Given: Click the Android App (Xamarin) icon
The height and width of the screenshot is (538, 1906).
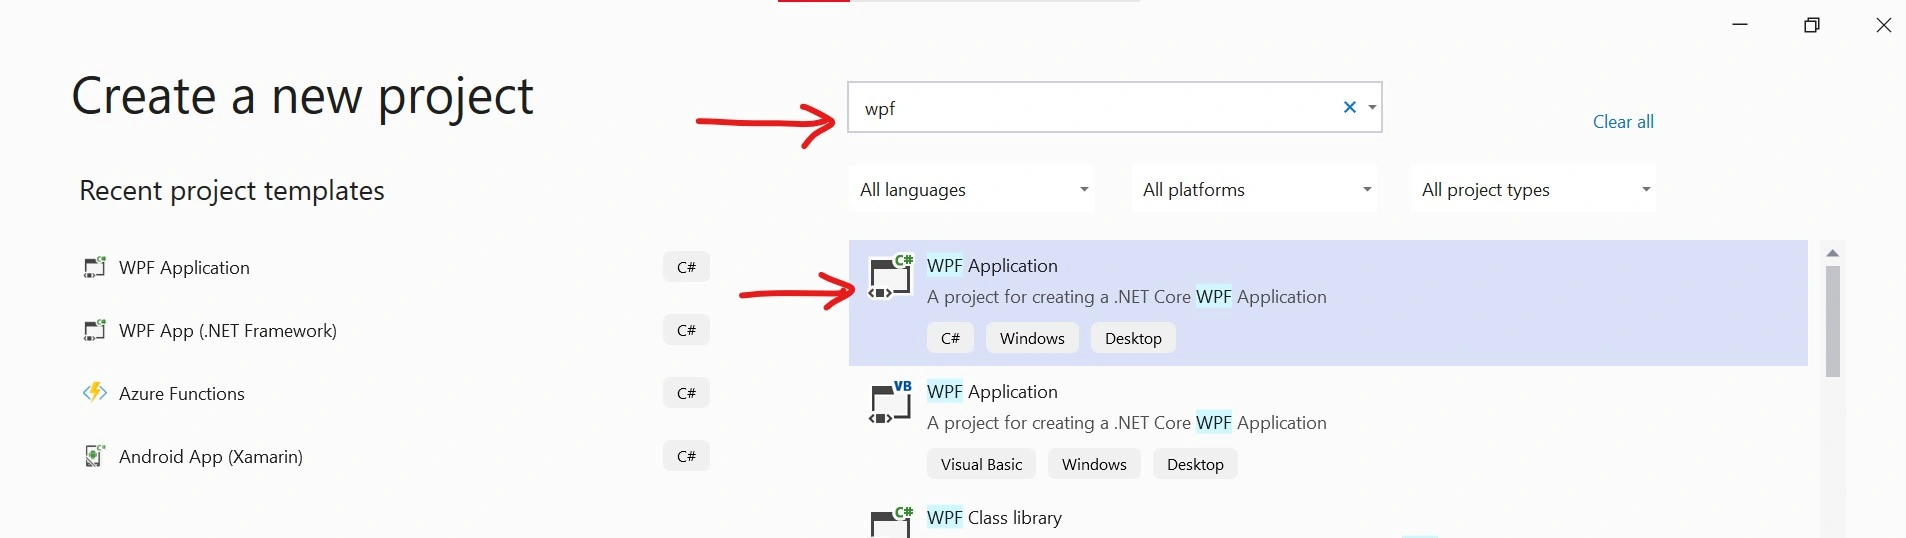Looking at the screenshot, I should tap(94, 457).
